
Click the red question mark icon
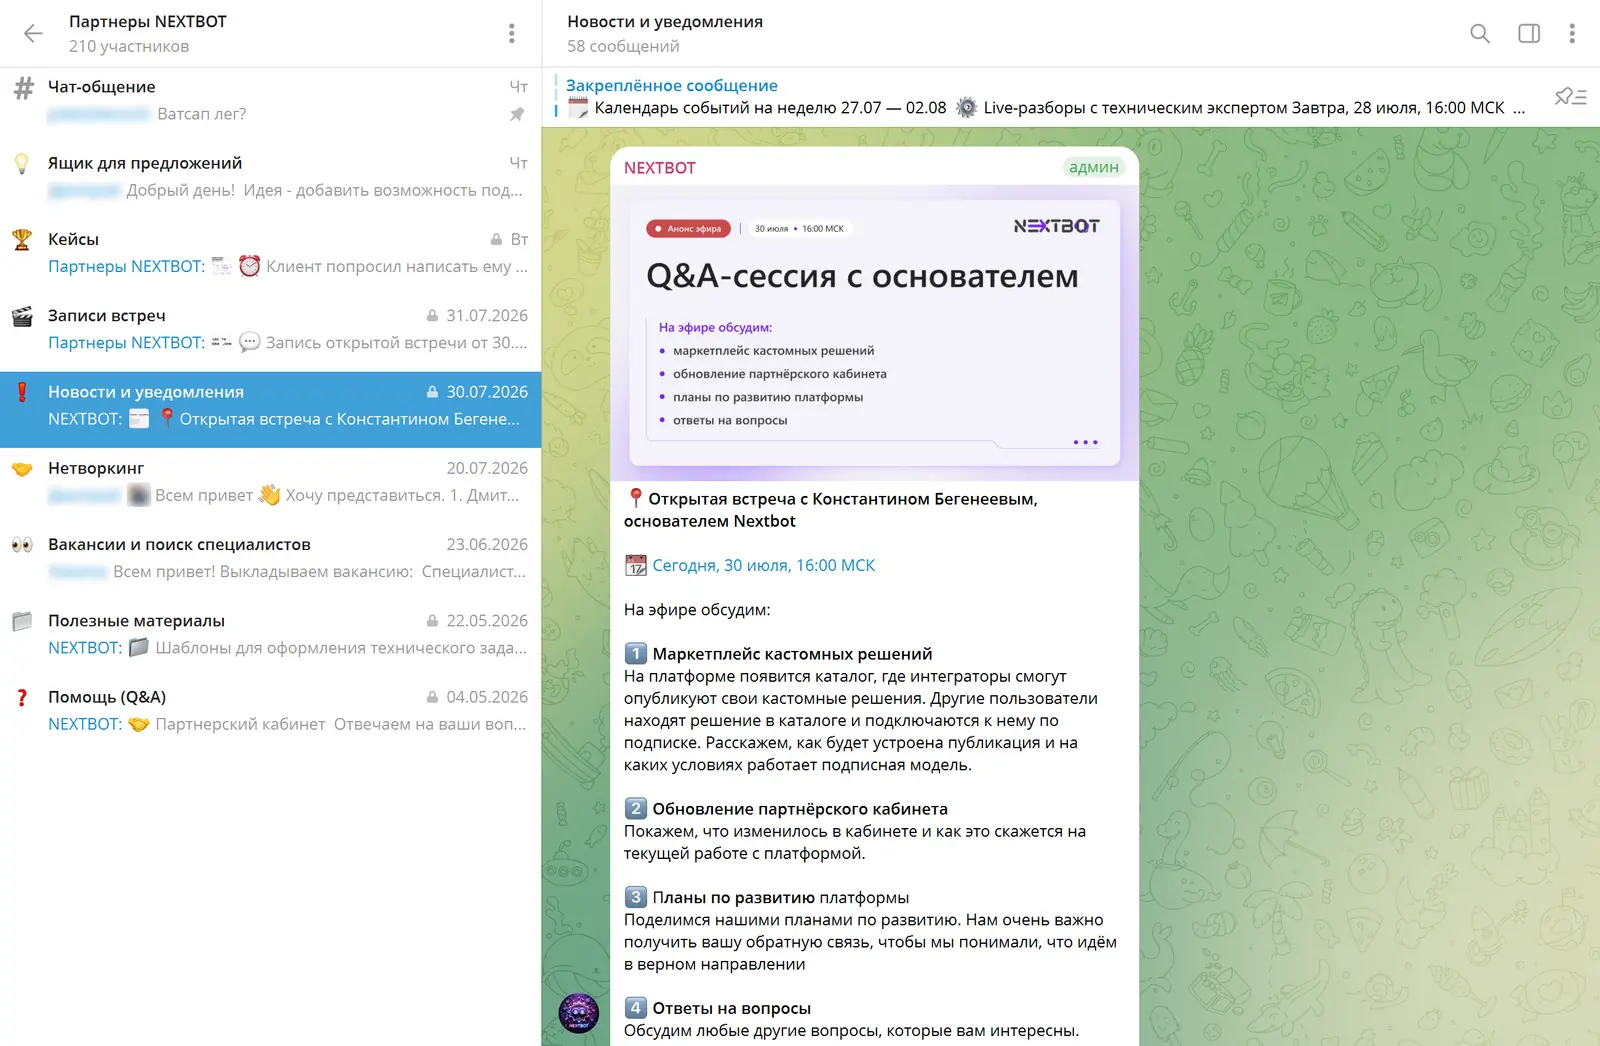[x=22, y=698]
